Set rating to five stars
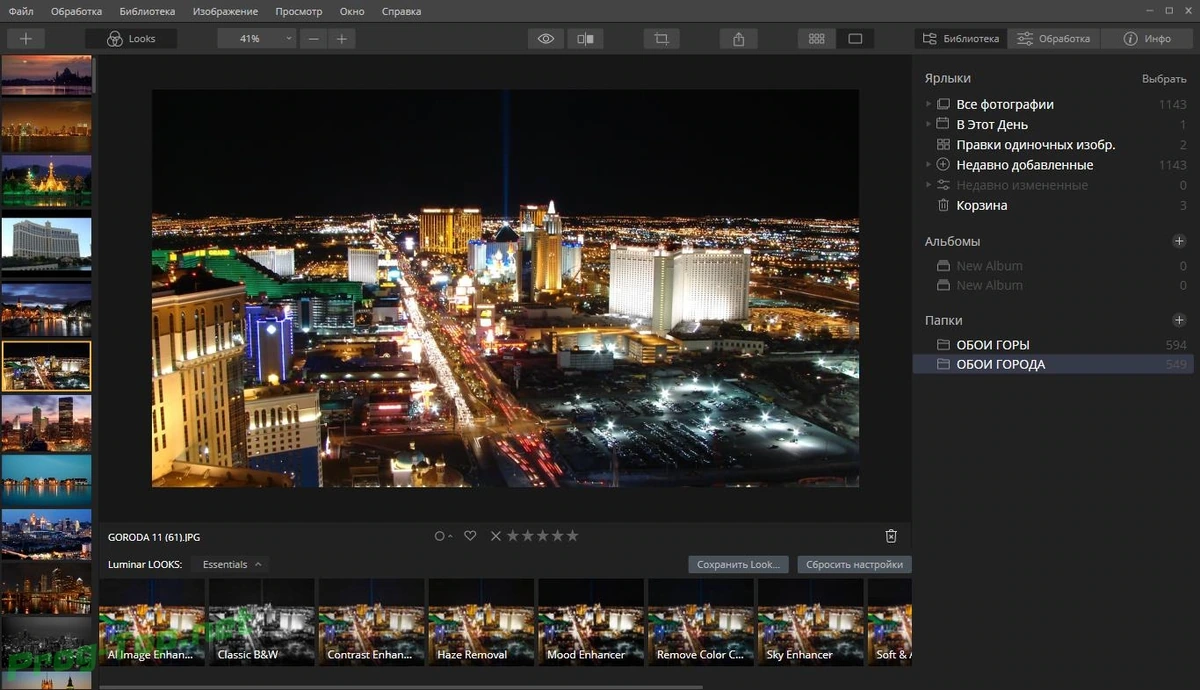Screen dimensions: 1200x690 pyautogui.click(x=573, y=536)
